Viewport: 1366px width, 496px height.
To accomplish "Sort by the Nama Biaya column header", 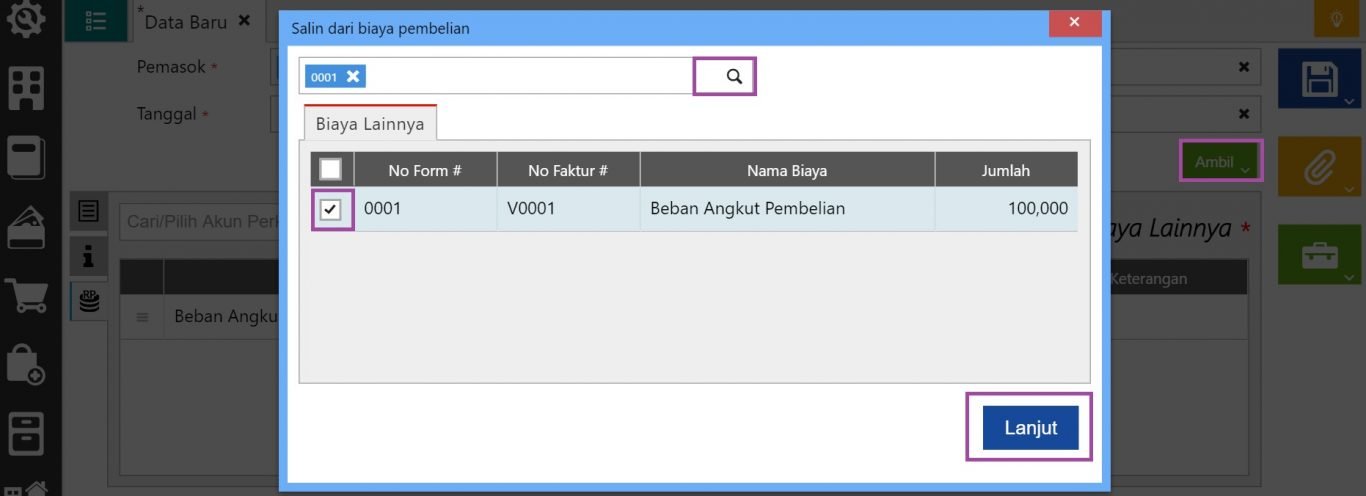I will [786, 170].
